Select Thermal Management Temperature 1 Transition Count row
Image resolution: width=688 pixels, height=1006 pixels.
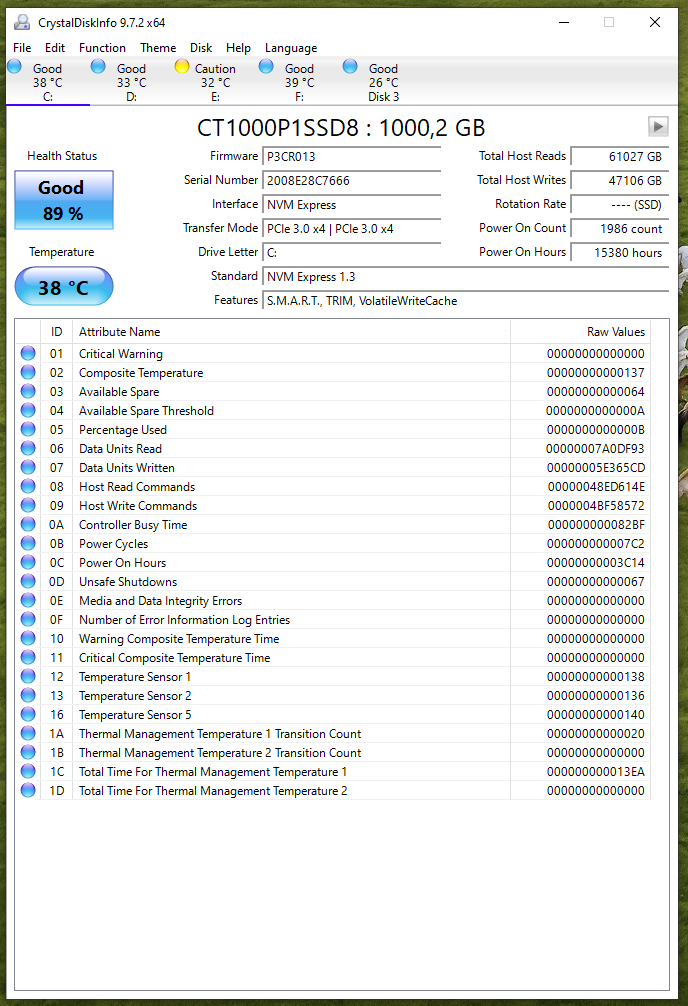click(332, 733)
